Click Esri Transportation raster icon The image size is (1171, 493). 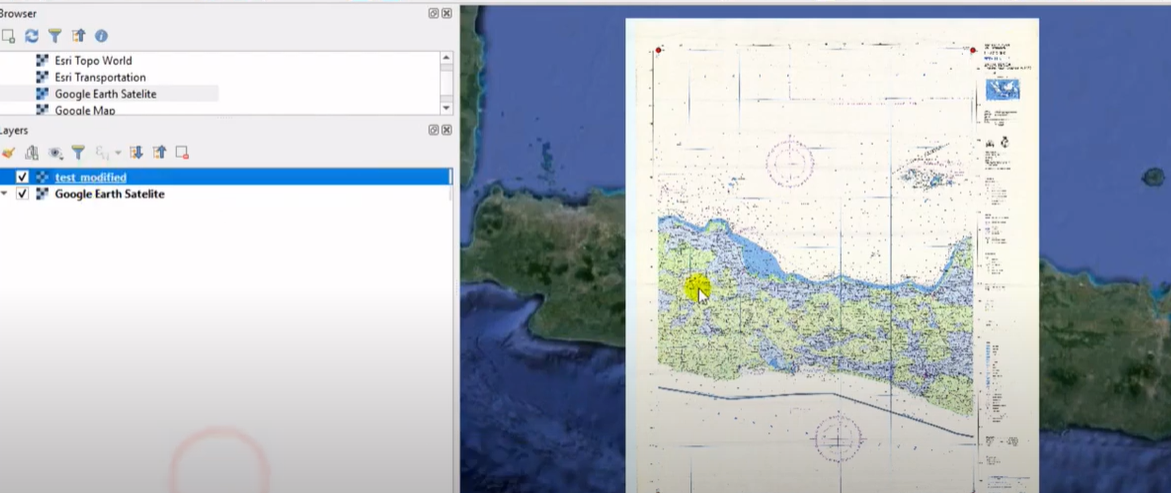pyautogui.click(x=43, y=77)
